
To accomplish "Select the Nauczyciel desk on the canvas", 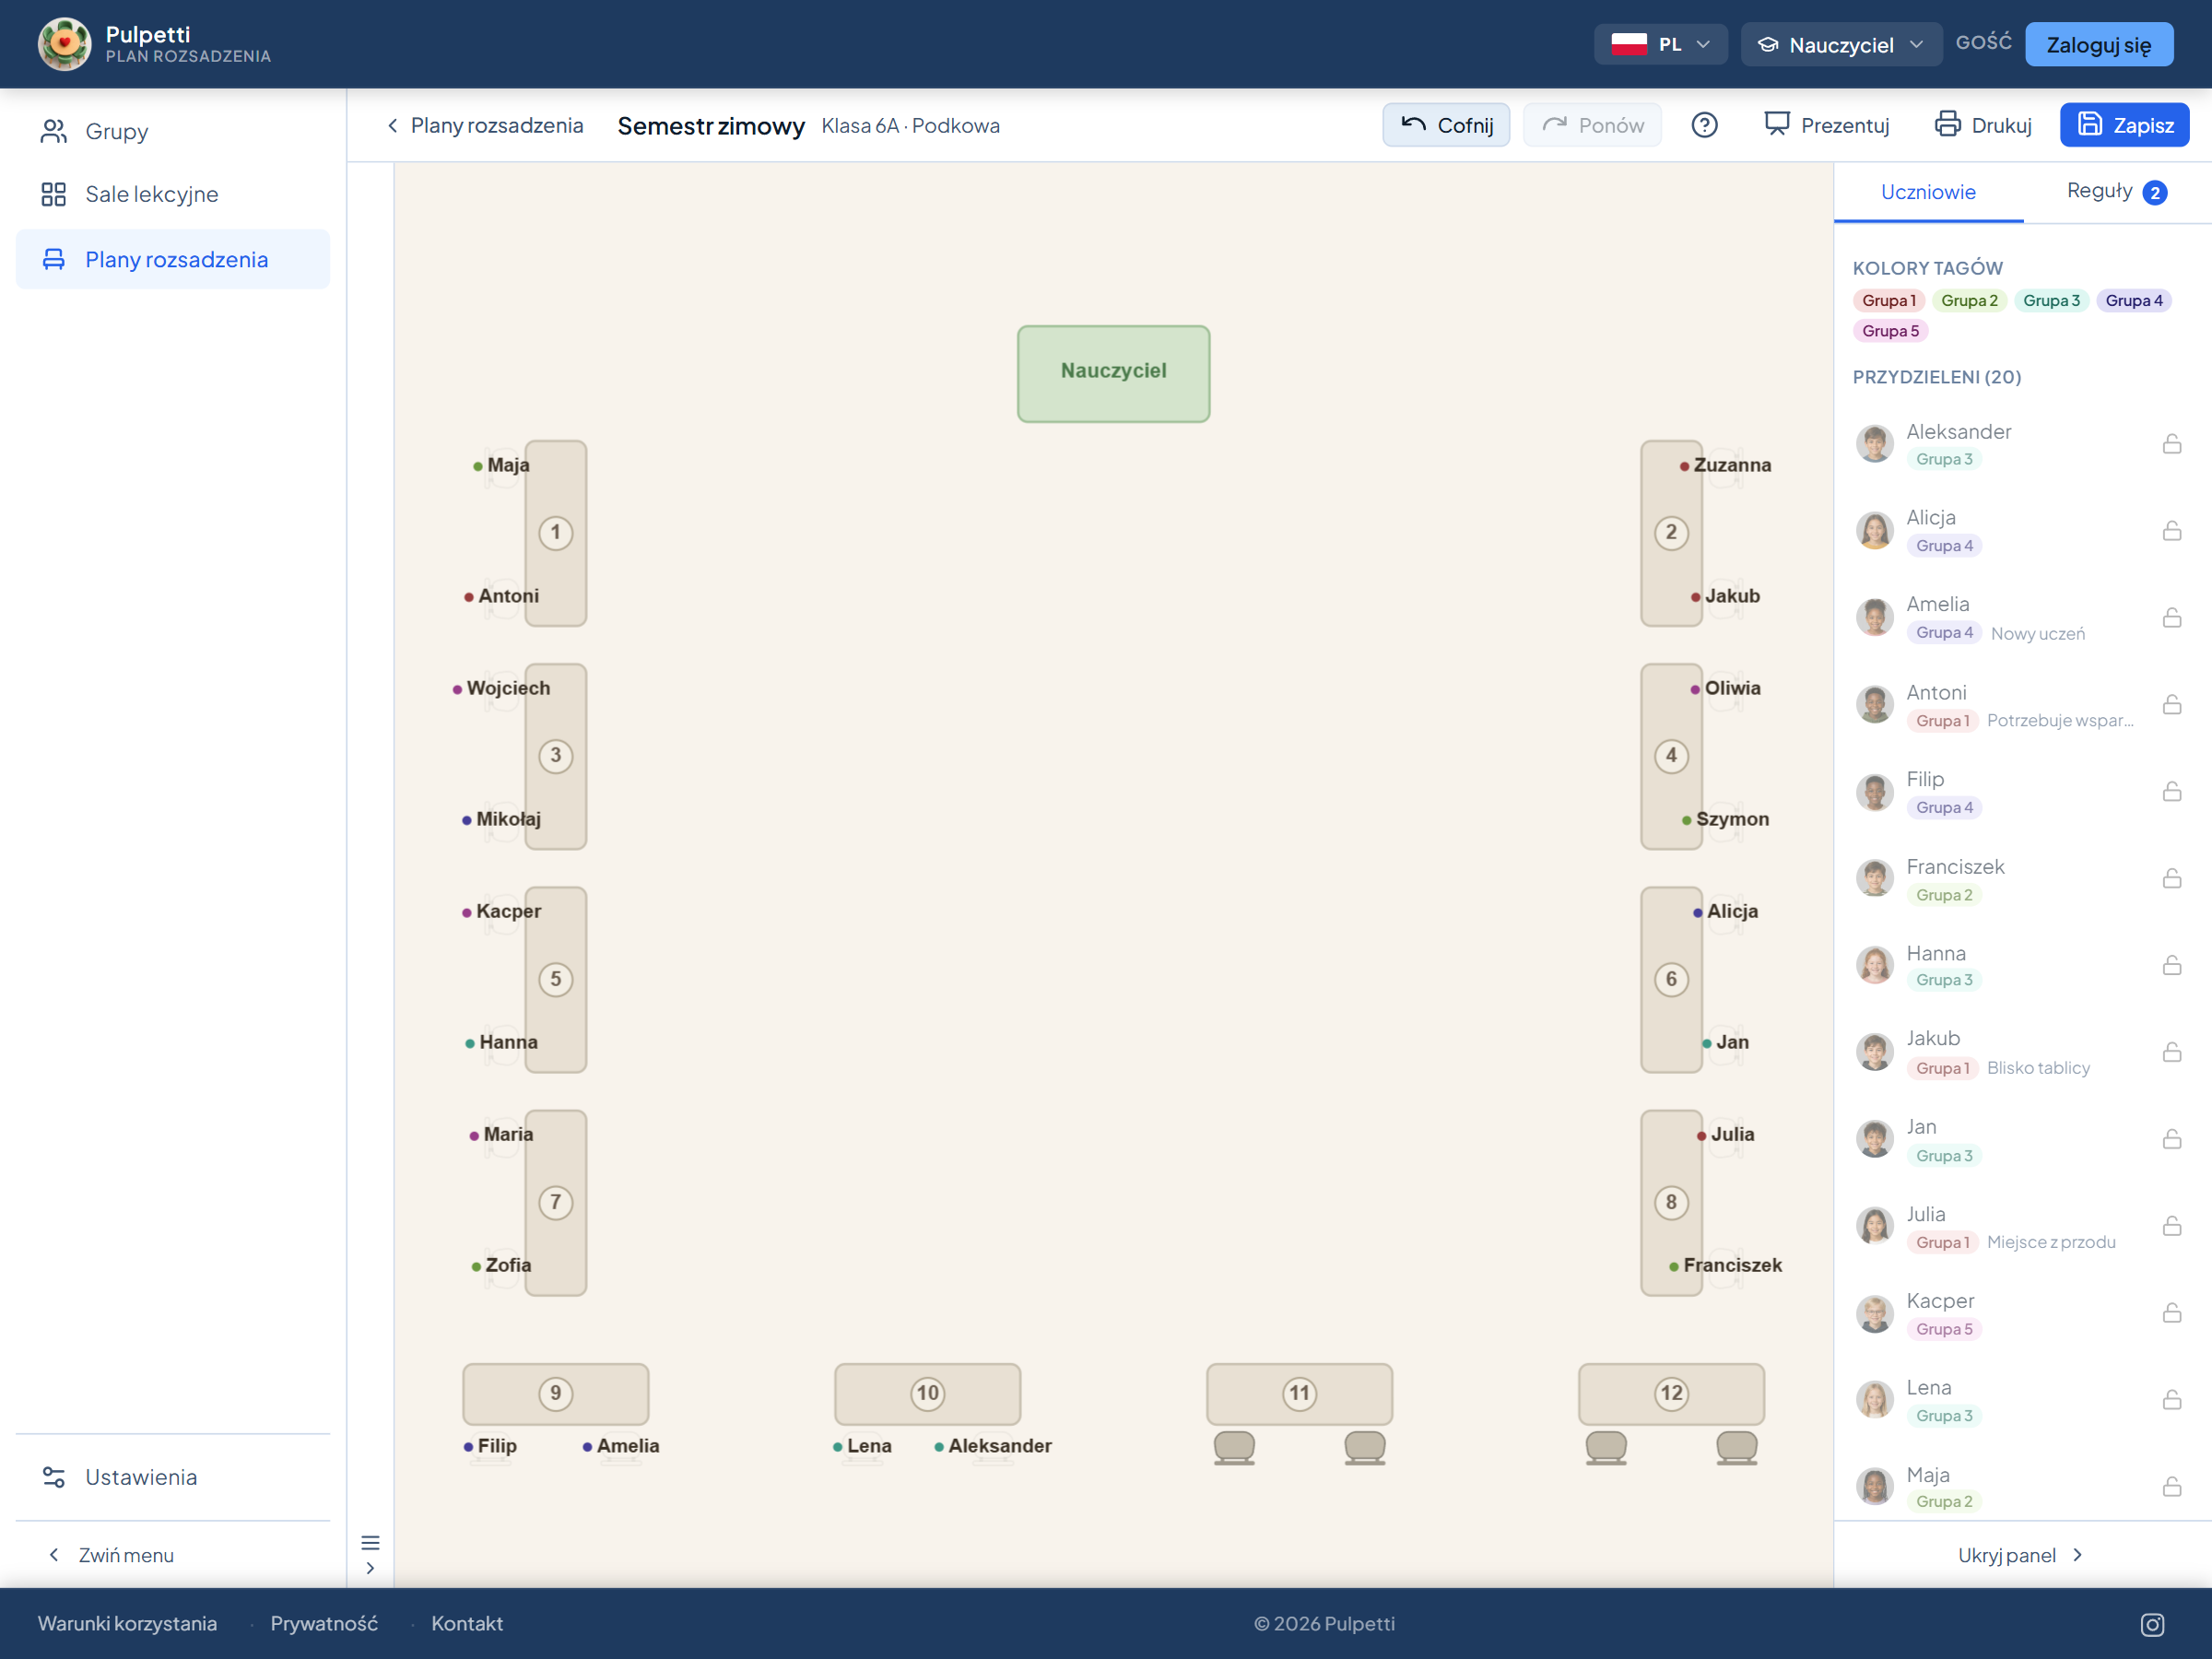I will point(1113,373).
